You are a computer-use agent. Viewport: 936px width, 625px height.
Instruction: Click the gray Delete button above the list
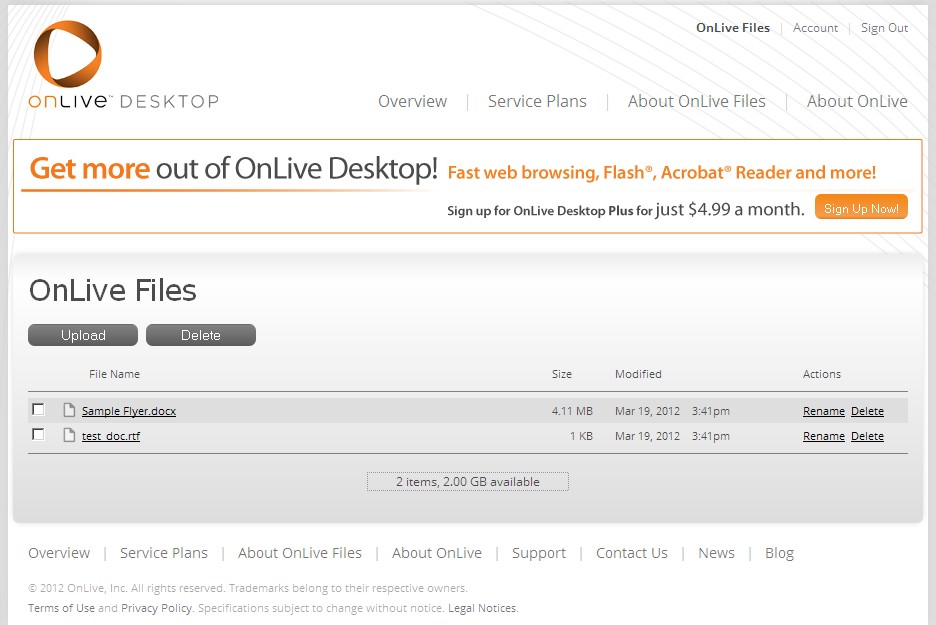pos(201,335)
